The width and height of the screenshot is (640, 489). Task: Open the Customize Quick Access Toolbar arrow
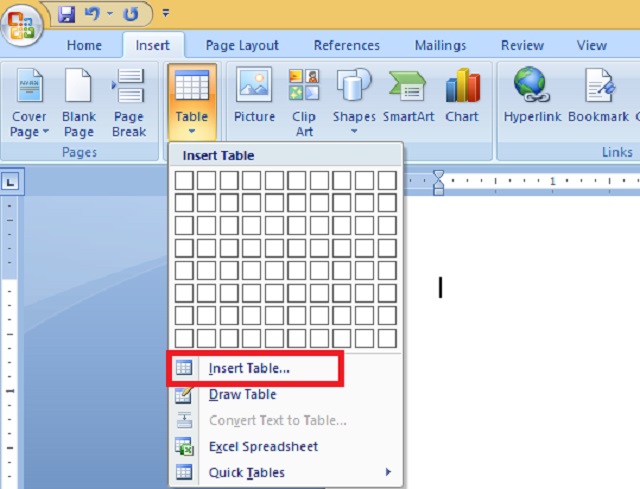tap(165, 13)
